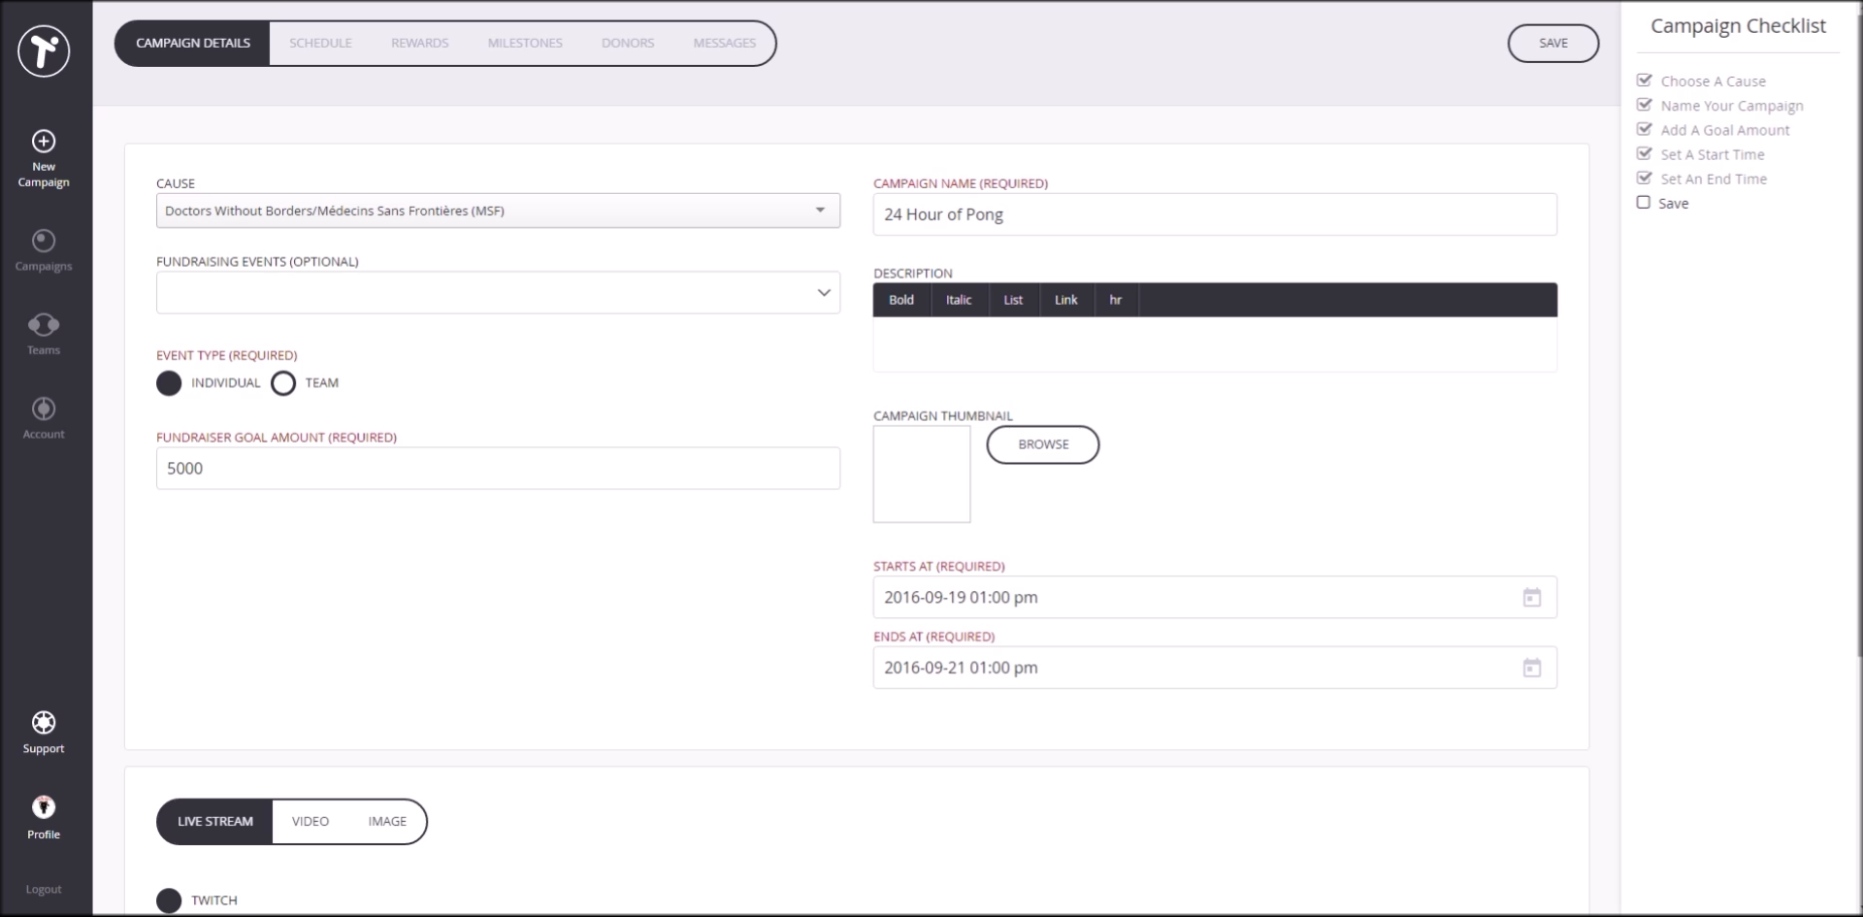Select the Live Stream tab
Viewport: 1863px width, 917px height.
[215, 821]
